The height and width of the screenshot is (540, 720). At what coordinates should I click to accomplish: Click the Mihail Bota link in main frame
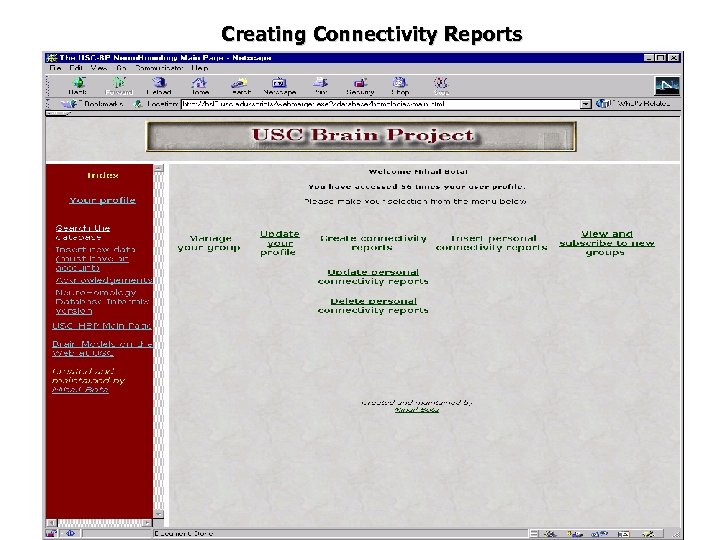click(x=417, y=410)
